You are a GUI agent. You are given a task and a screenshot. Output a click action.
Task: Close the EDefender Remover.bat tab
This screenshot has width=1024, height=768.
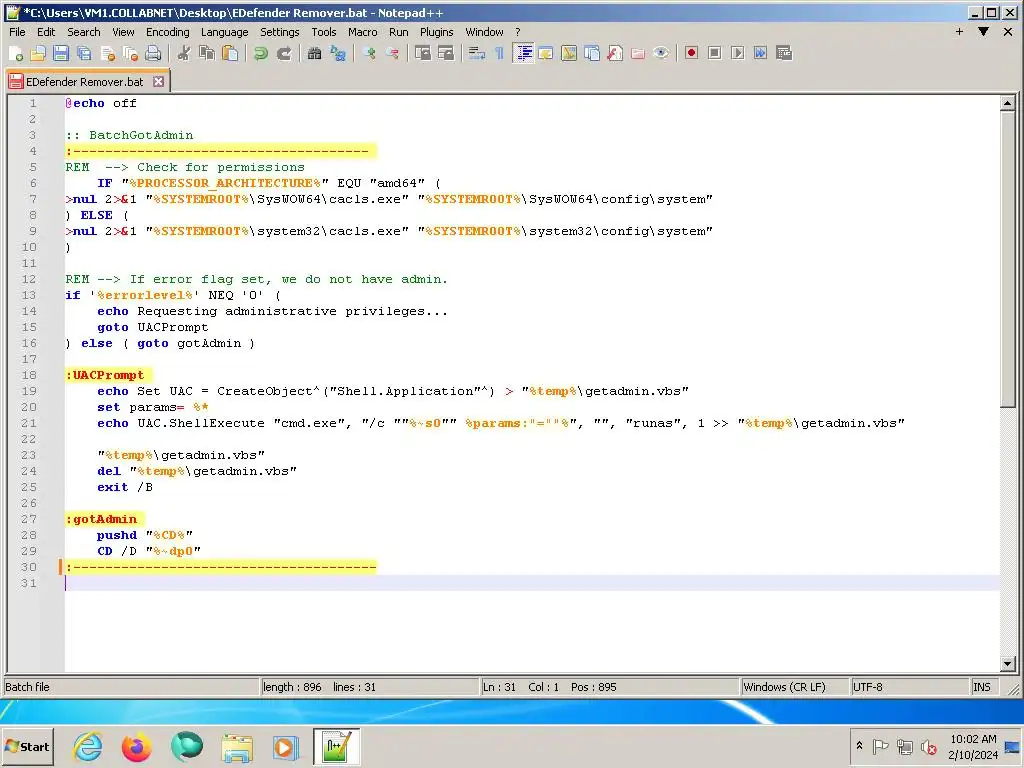tap(158, 82)
